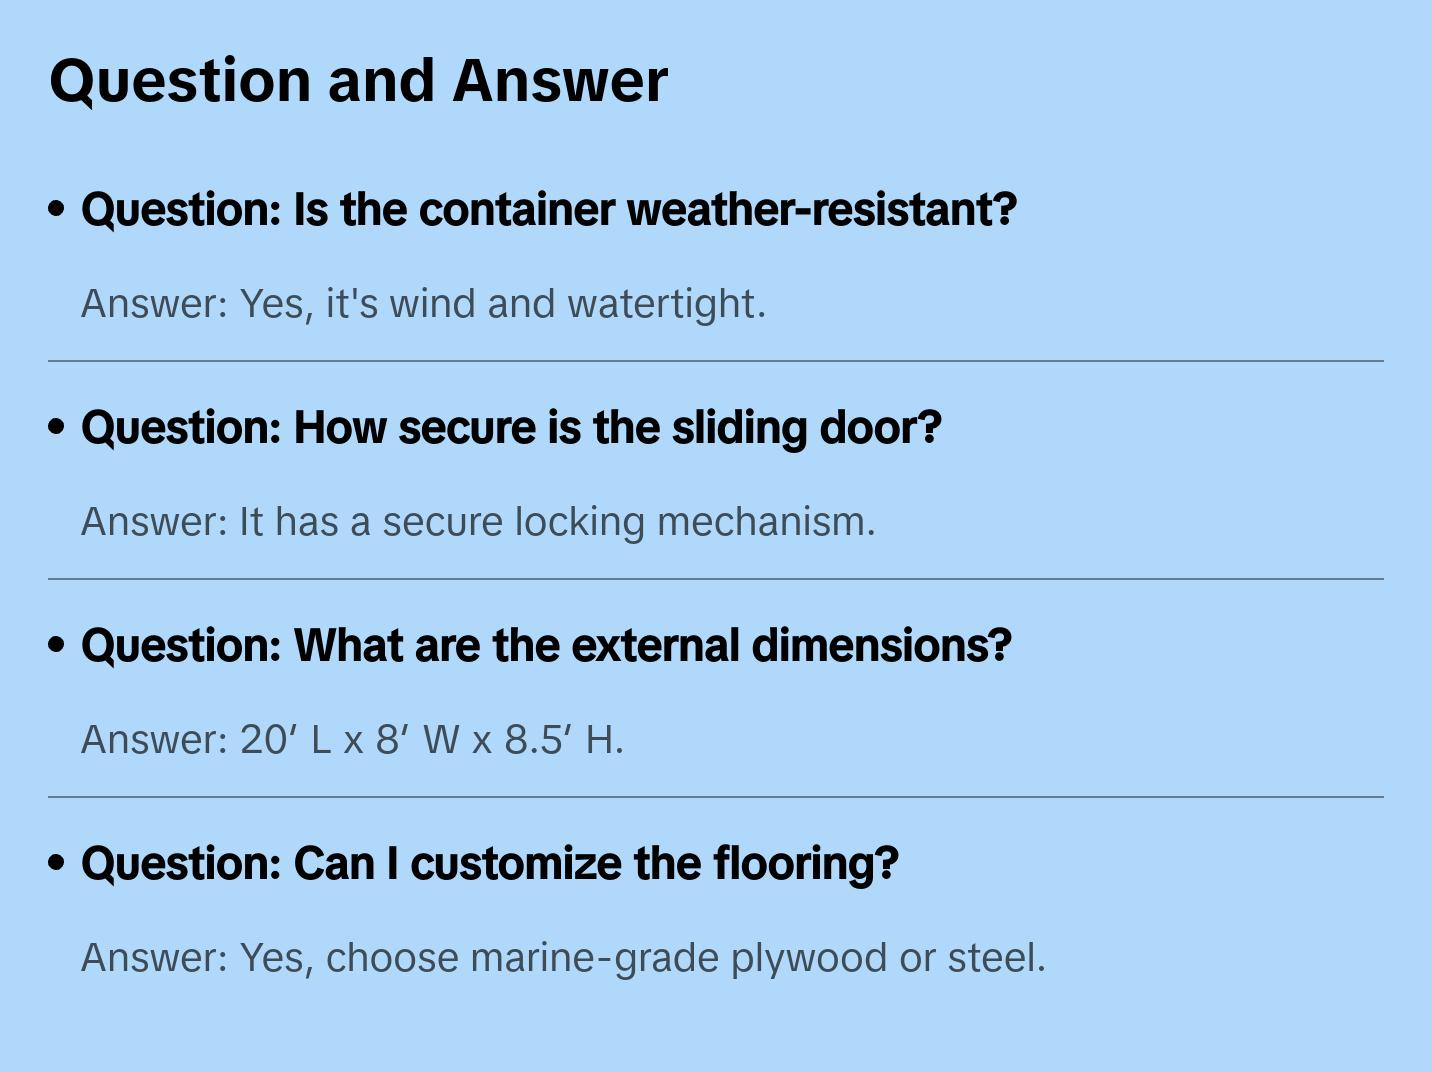The image size is (1432, 1072).
Task: Click the bullet before the flooring question
Action: point(57,864)
